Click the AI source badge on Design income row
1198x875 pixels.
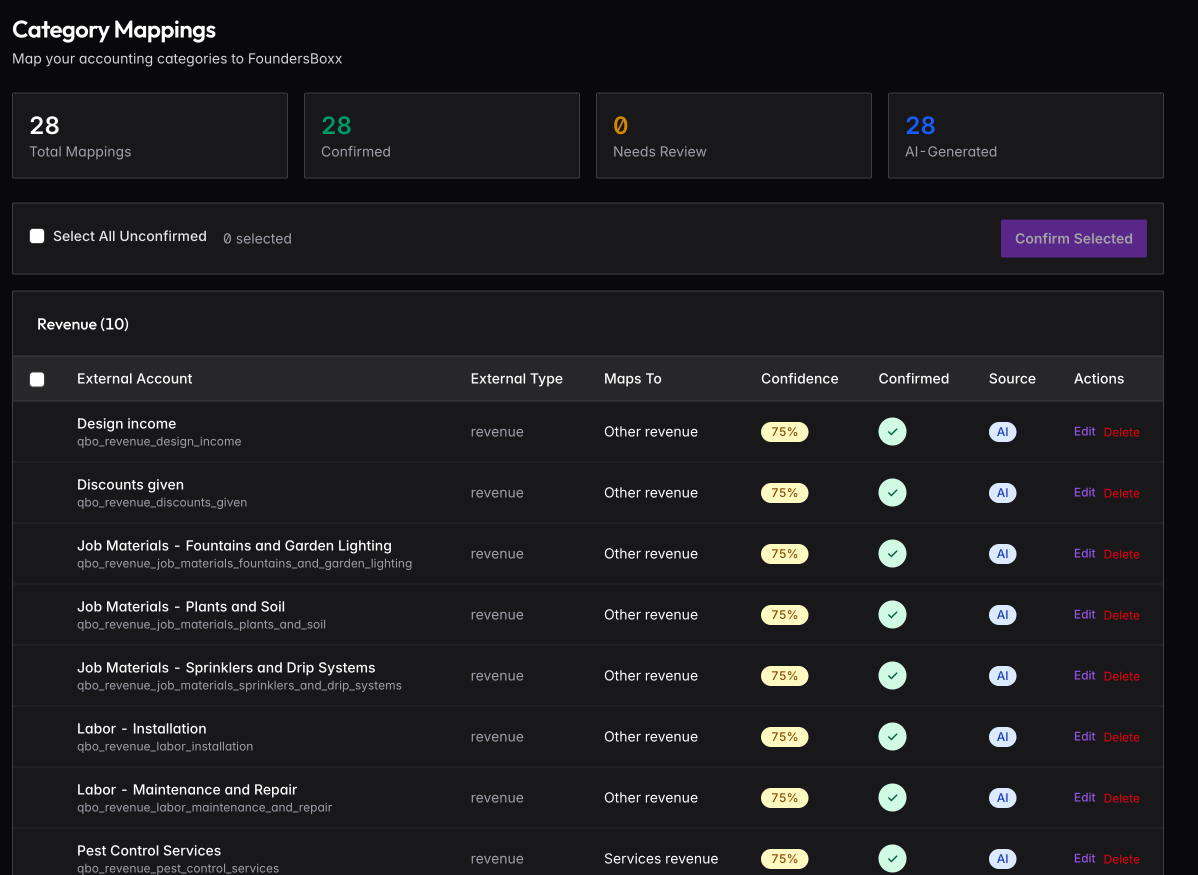pos(1002,431)
